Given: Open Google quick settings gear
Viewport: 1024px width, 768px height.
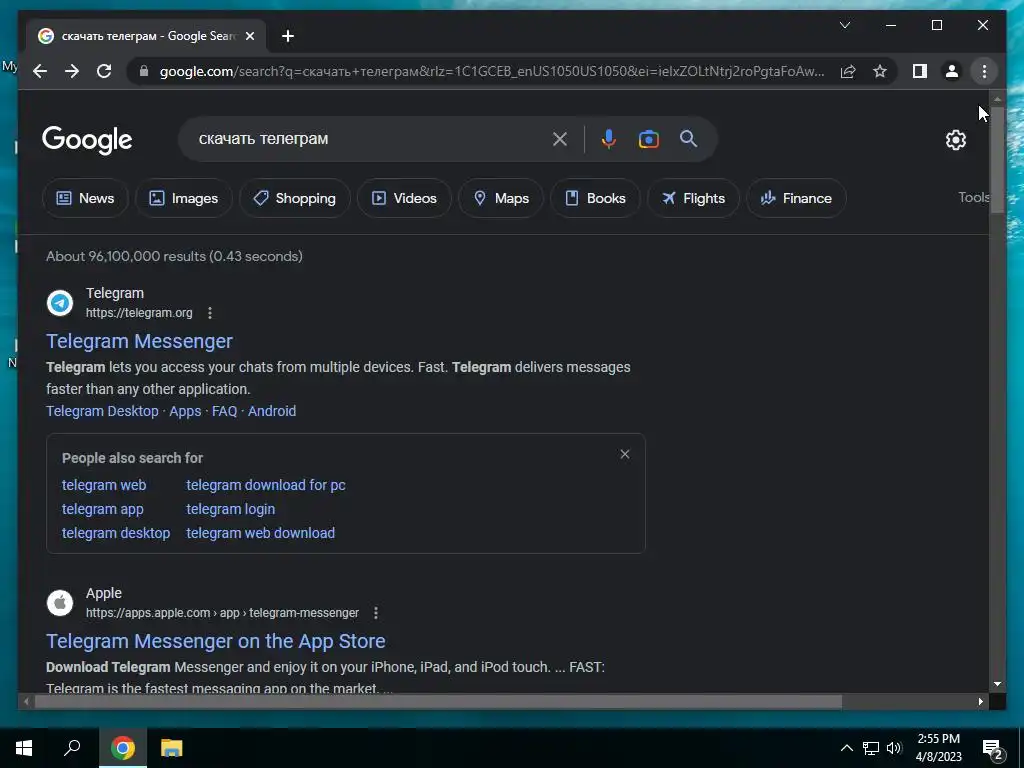Looking at the screenshot, I should (955, 140).
